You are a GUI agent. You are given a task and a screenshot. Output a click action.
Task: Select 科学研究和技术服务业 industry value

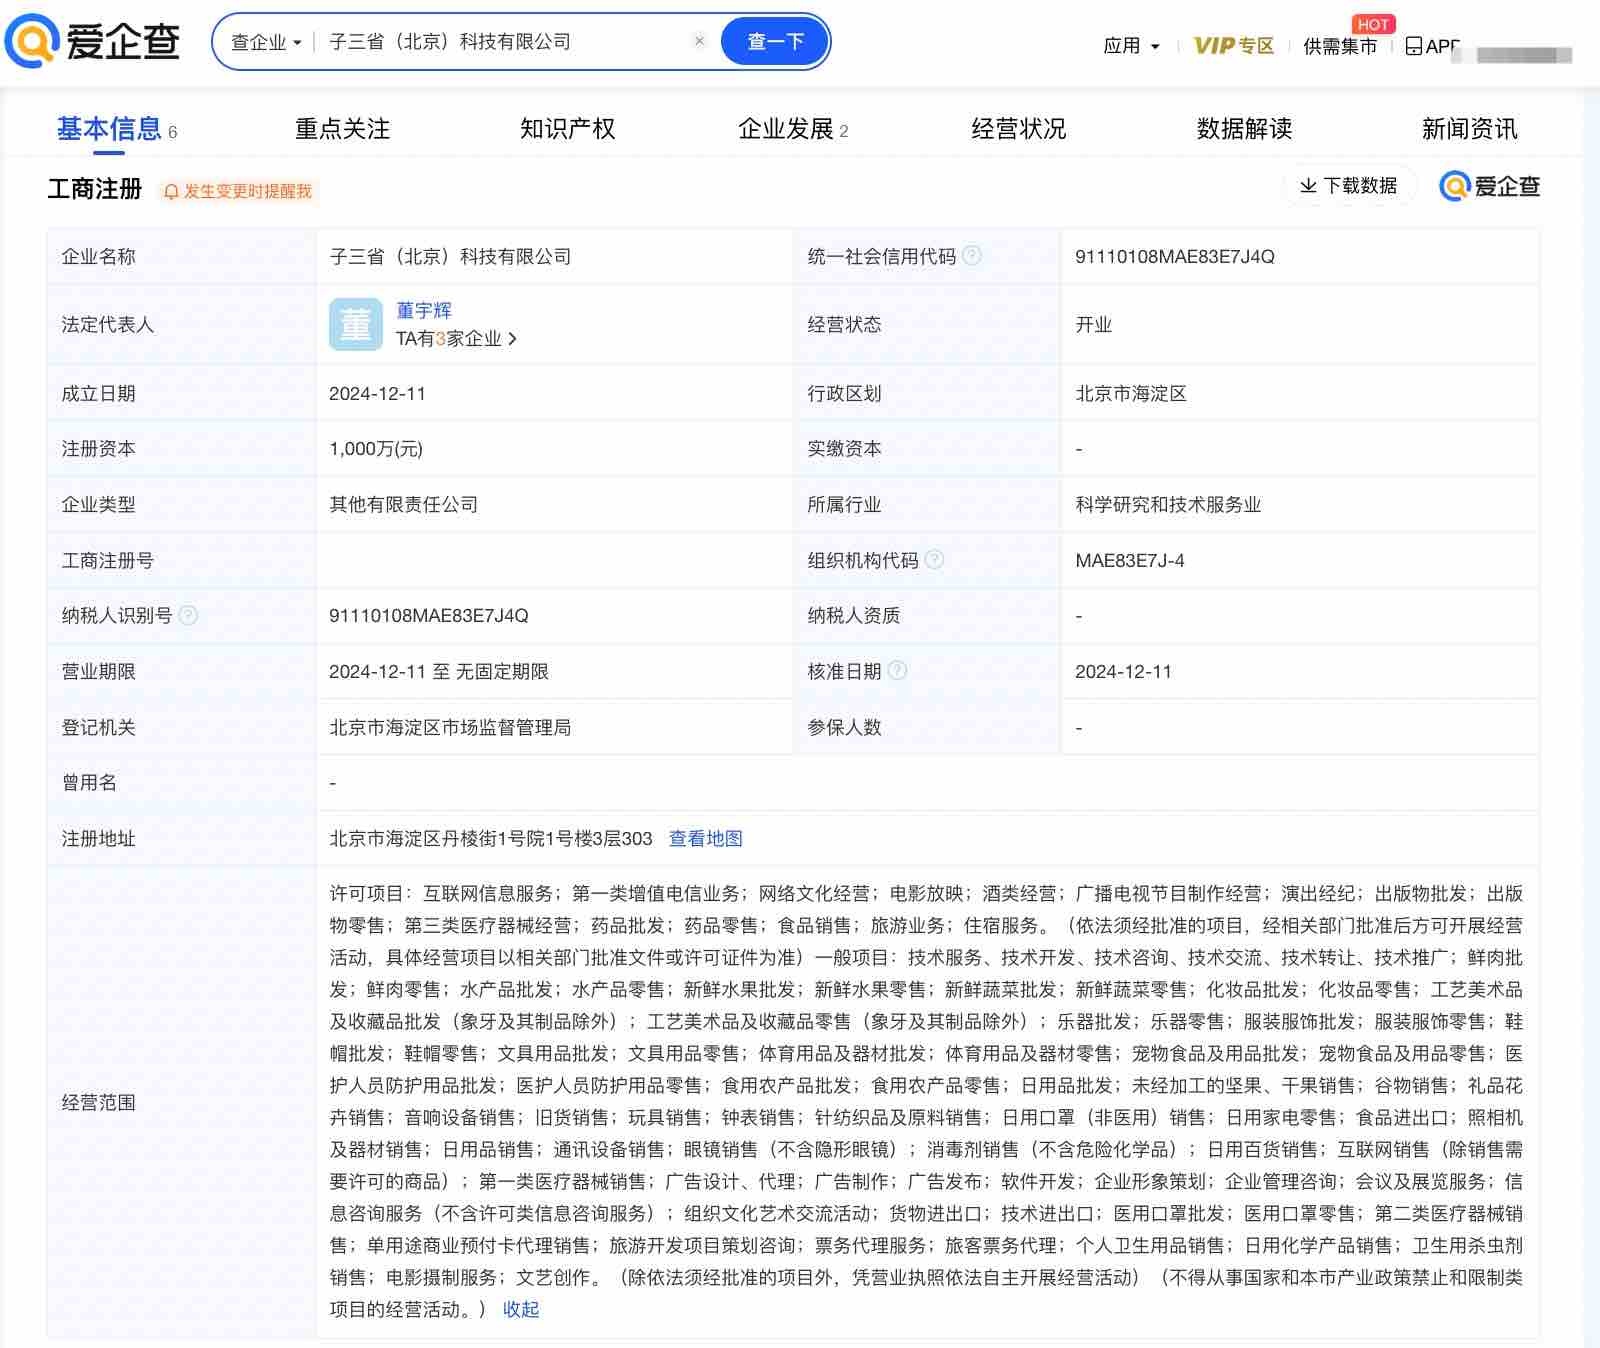coord(1168,505)
